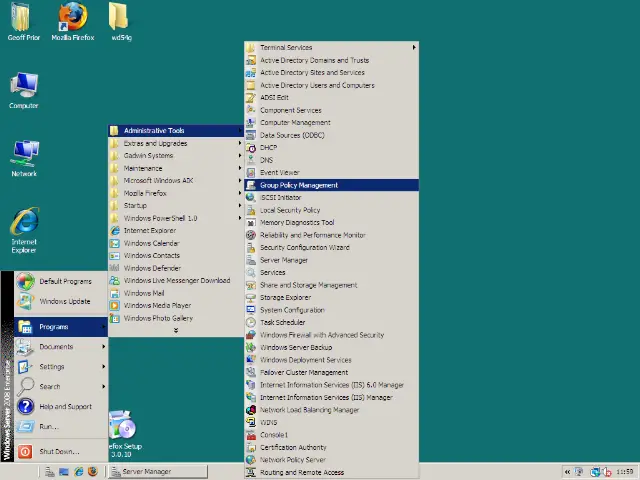
Task: Open Routing and Remote Access
Action: coord(331,472)
